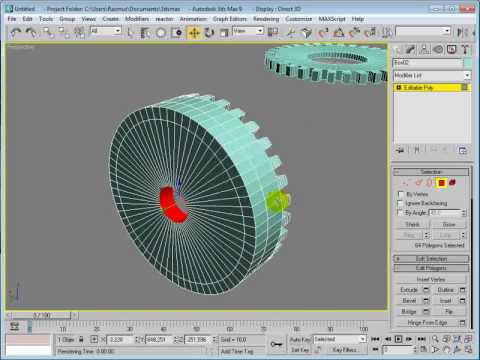
Task: Activate the Bind to Space Warp tool
Action: click(79, 32)
